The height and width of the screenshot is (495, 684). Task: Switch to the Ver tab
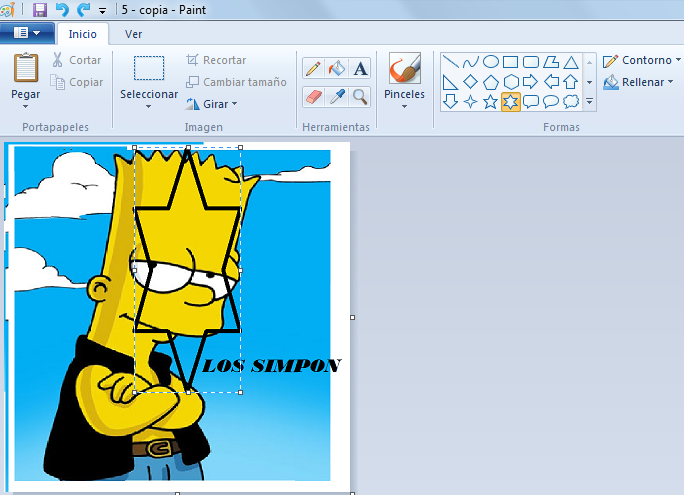pos(133,33)
